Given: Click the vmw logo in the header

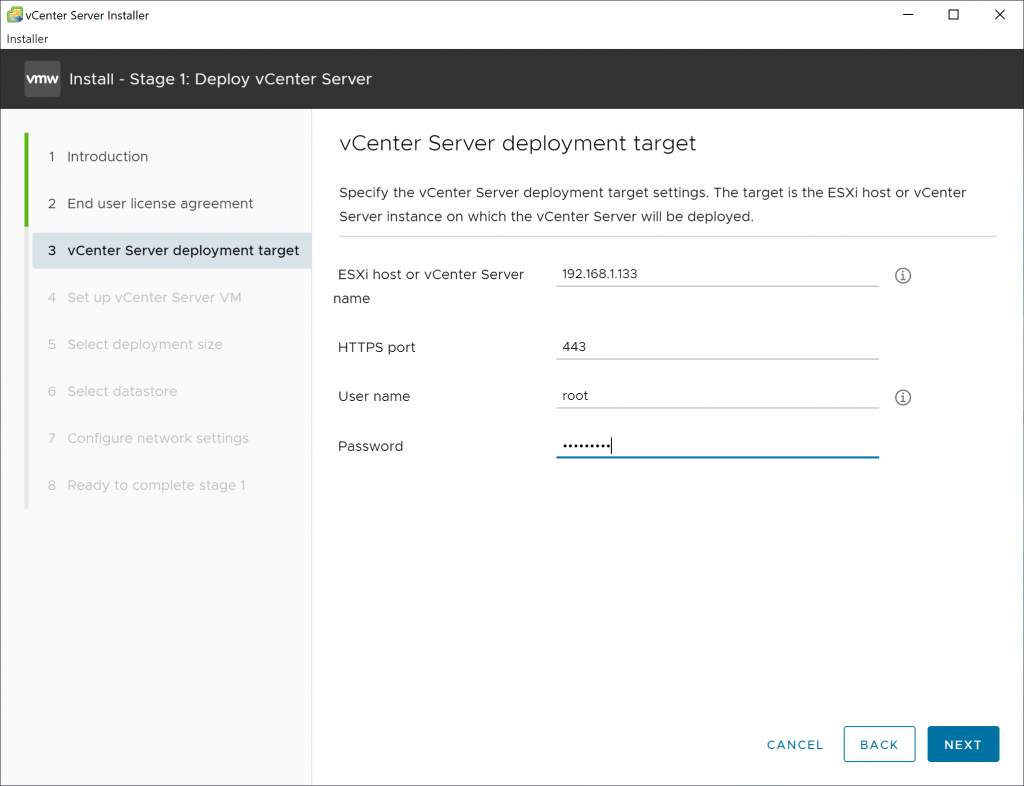Looking at the screenshot, I should (42, 79).
